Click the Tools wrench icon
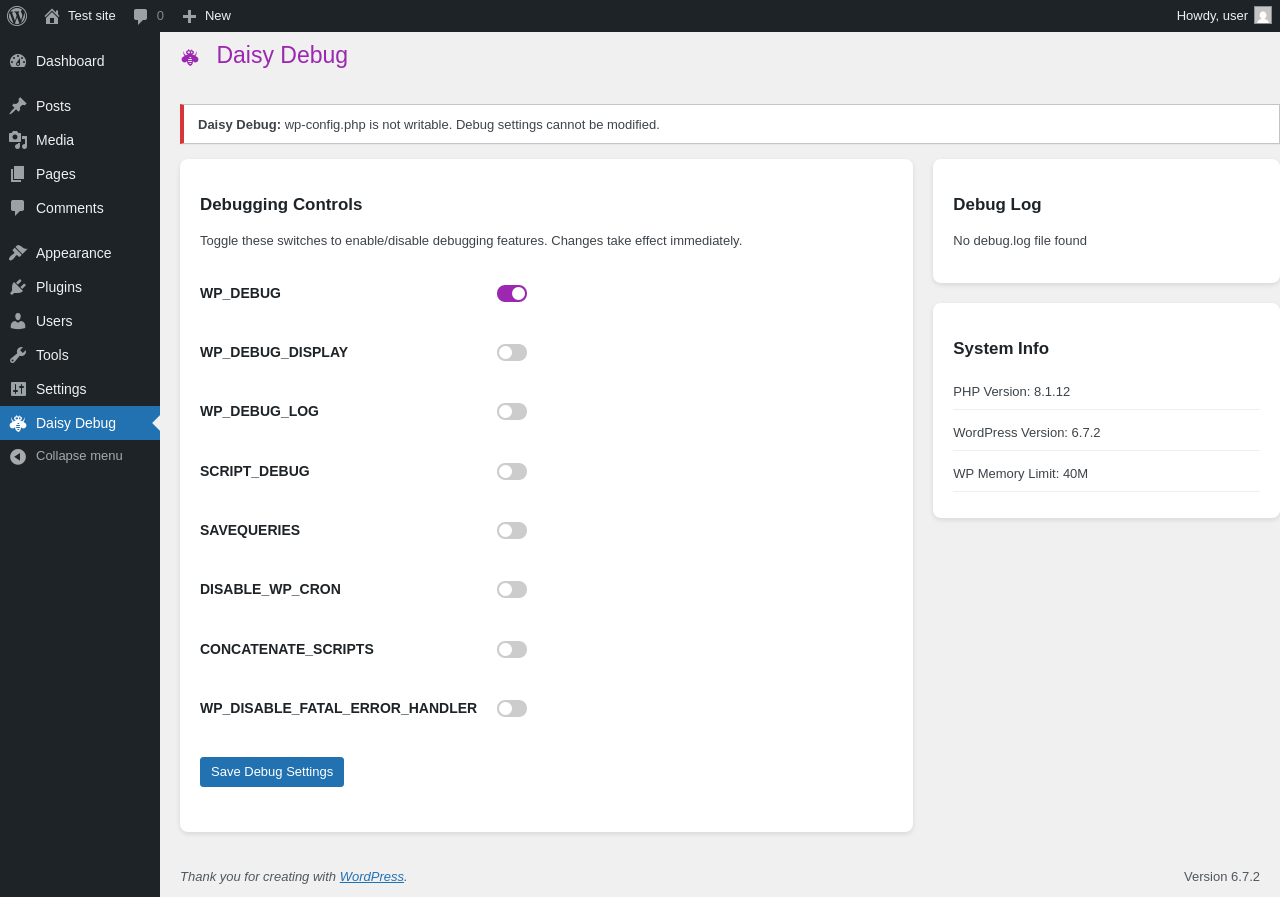 point(18,355)
